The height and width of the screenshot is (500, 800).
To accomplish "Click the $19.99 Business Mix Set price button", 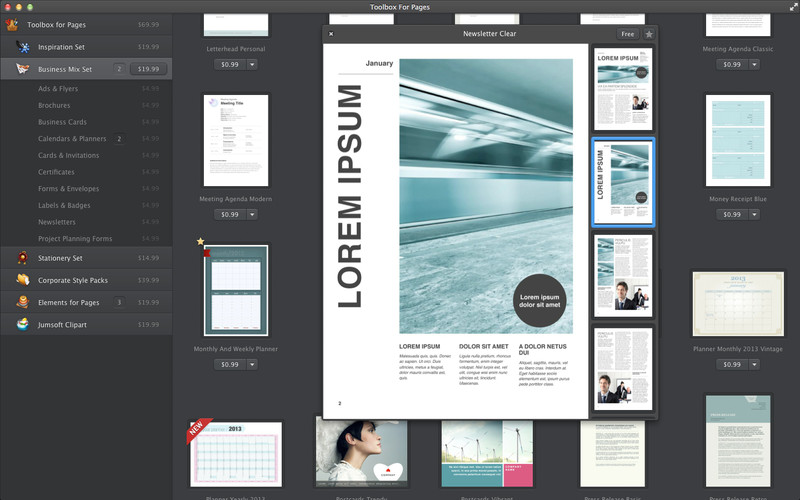I will pyautogui.click(x=148, y=69).
